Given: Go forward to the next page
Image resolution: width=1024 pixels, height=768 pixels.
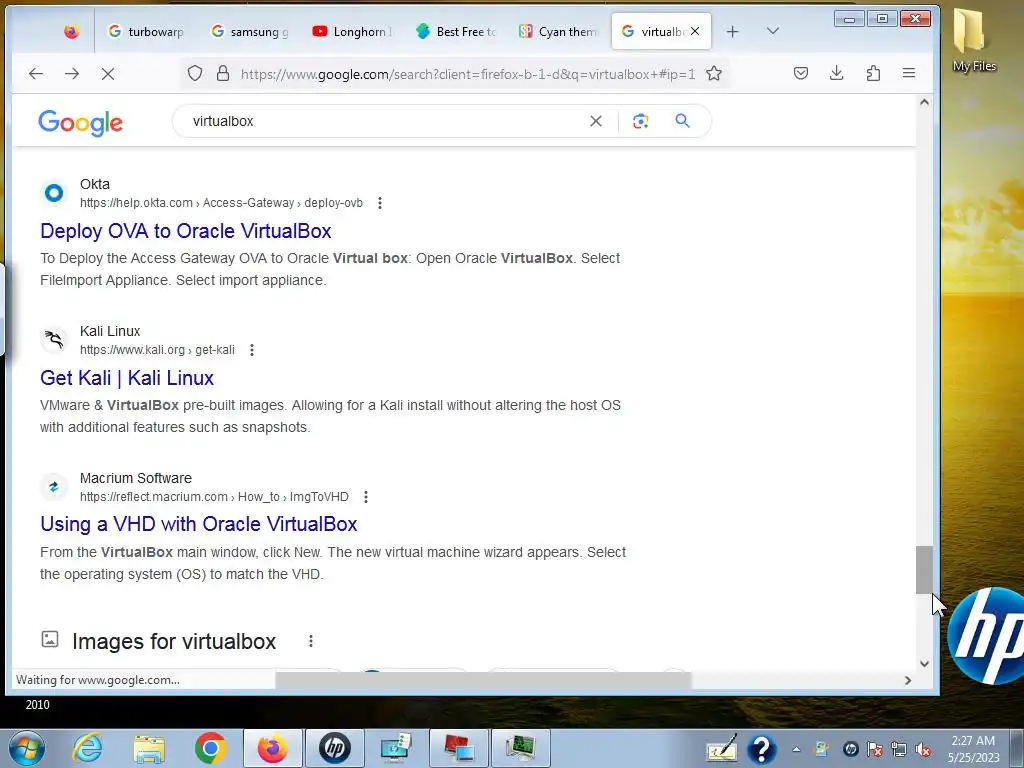Looking at the screenshot, I should pos(72,74).
